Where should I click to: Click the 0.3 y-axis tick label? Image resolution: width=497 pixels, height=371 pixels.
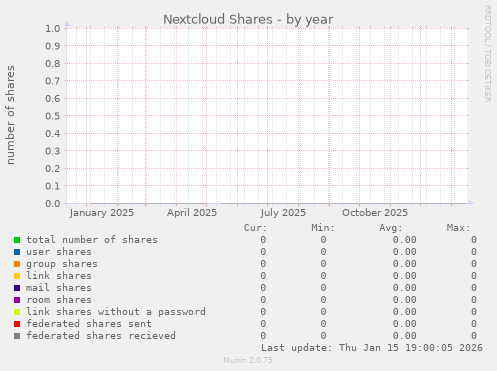click(x=53, y=151)
